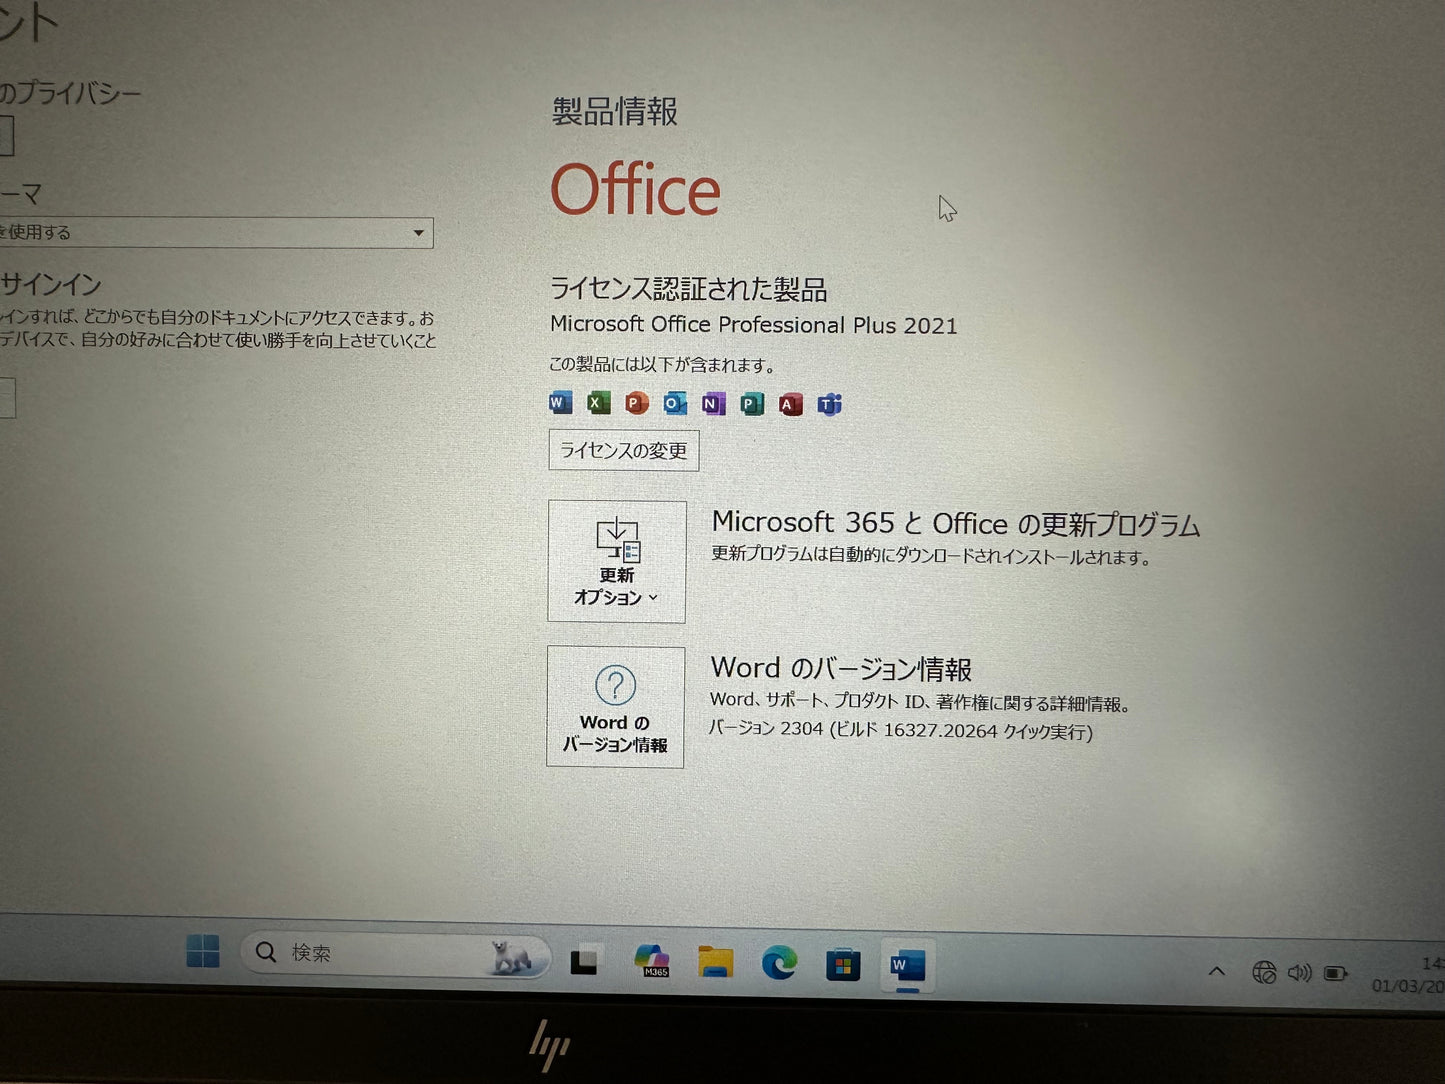Expand the 更新オプション update options menu

tap(617, 561)
